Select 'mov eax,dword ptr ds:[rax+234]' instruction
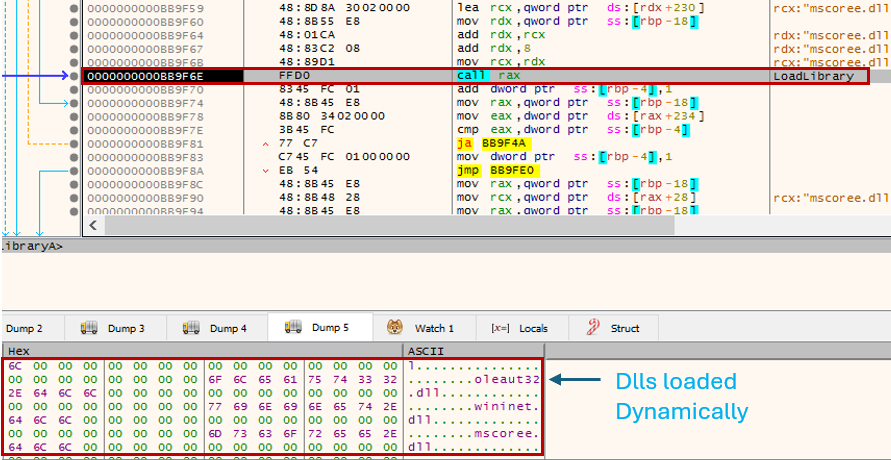This screenshot has width=891, height=460. 581,116
